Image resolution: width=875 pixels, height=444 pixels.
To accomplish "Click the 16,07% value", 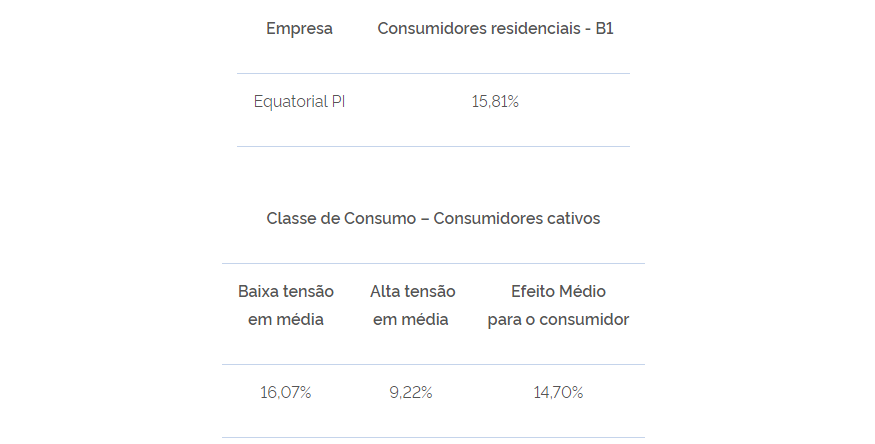I will click(x=286, y=393).
